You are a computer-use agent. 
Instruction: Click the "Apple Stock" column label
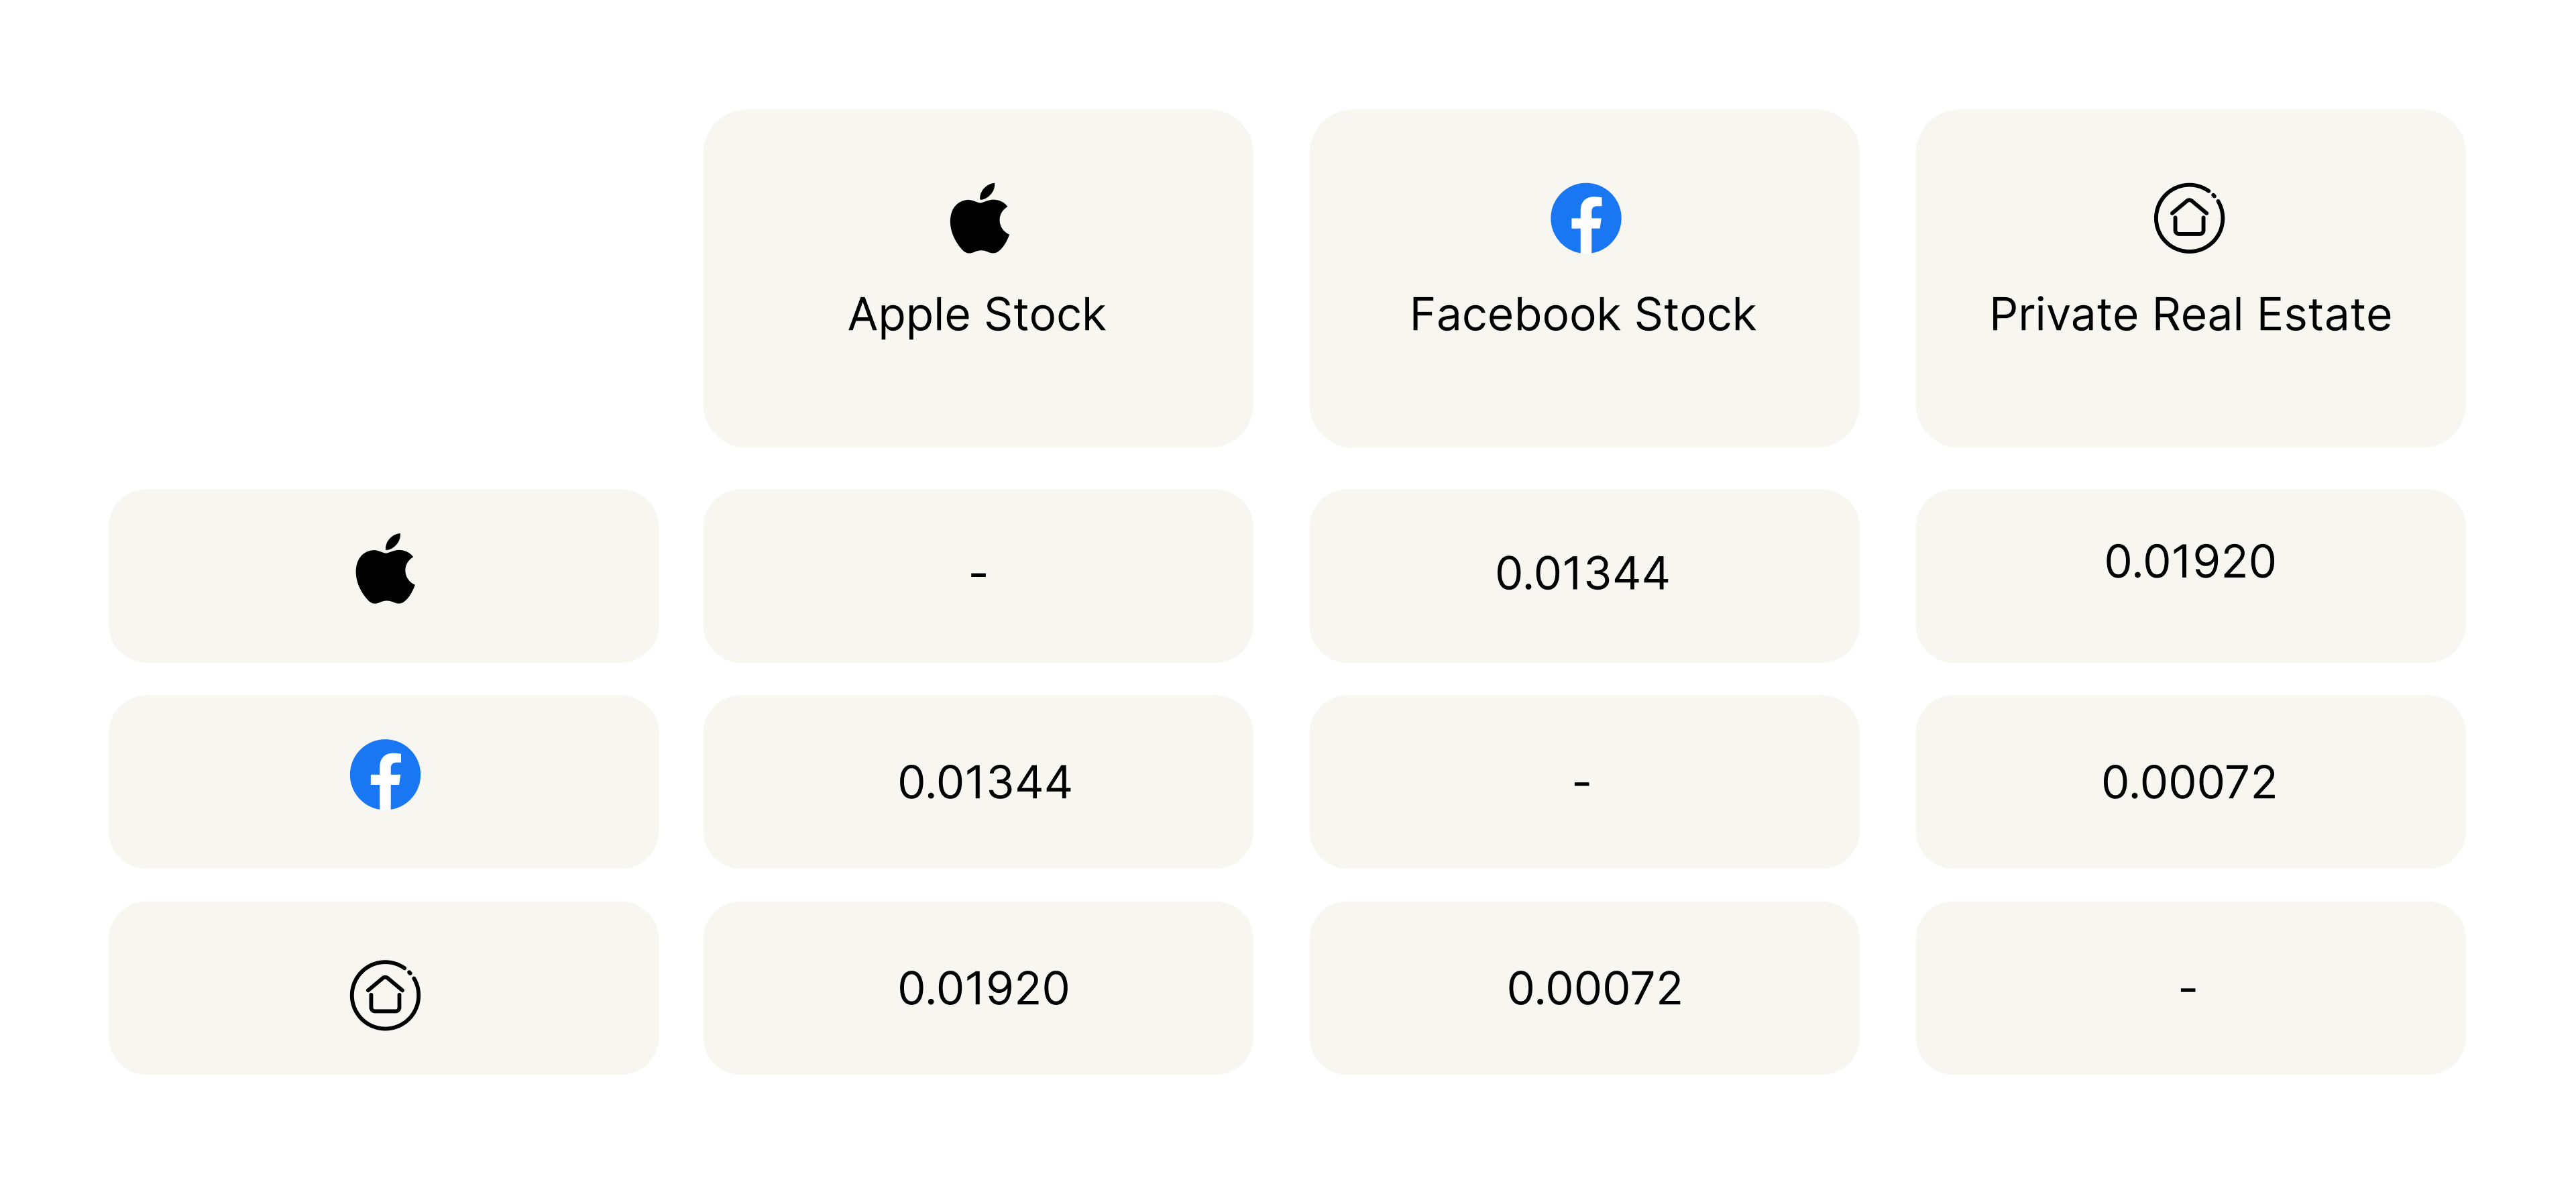click(977, 315)
